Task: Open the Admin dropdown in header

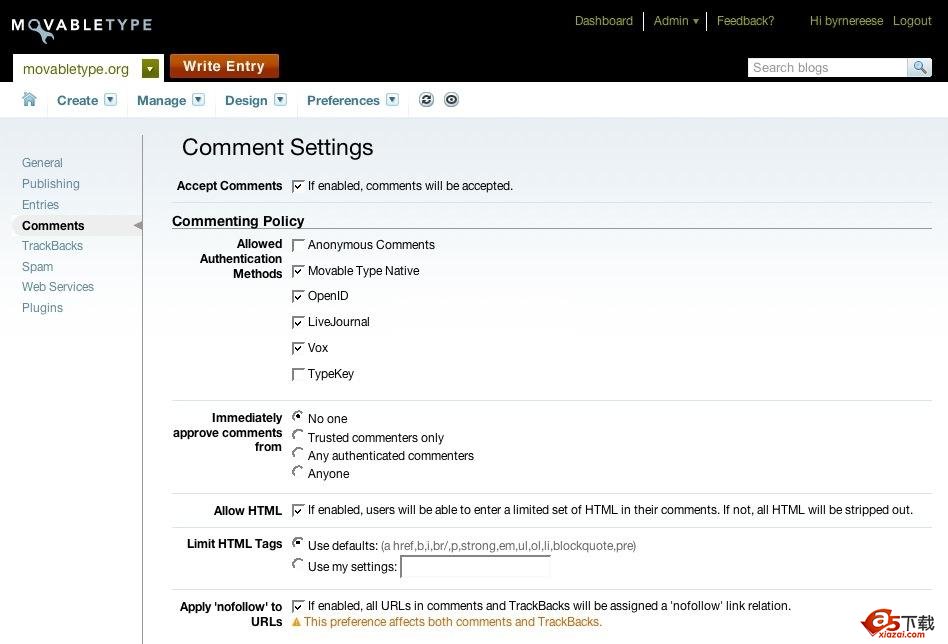Action: click(x=676, y=21)
